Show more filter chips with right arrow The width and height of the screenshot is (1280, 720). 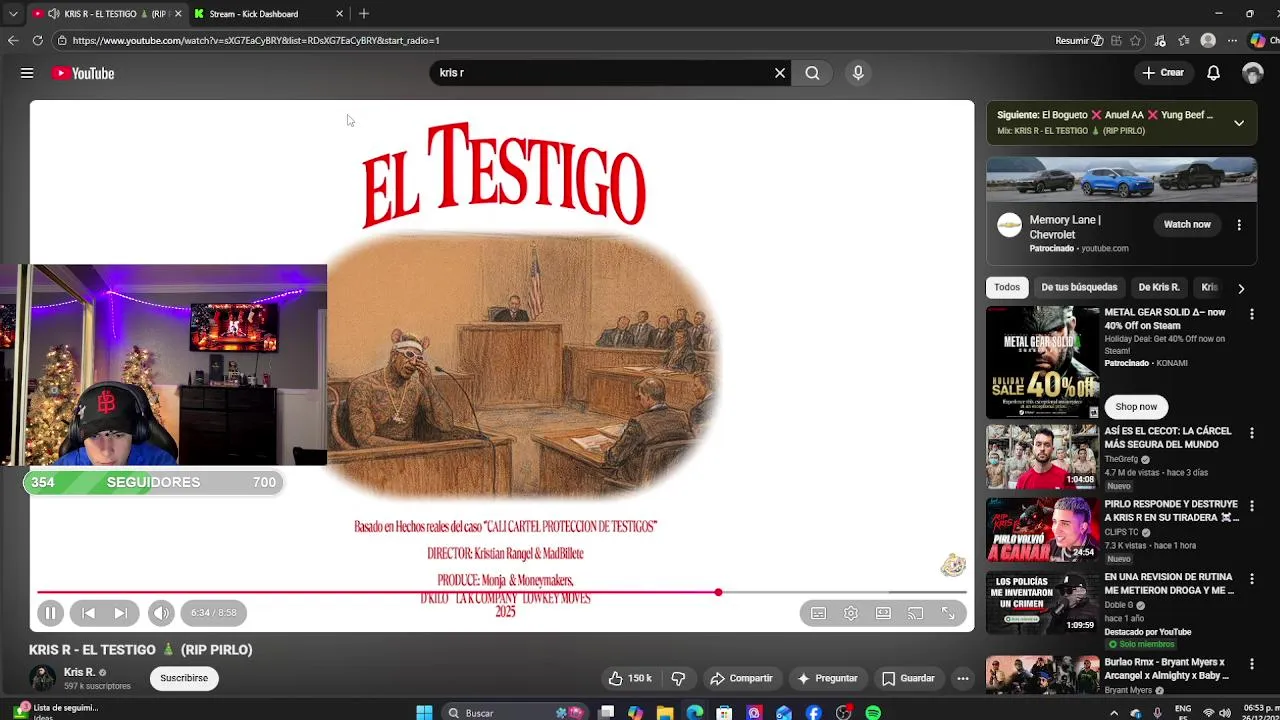click(x=1241, y=288)
